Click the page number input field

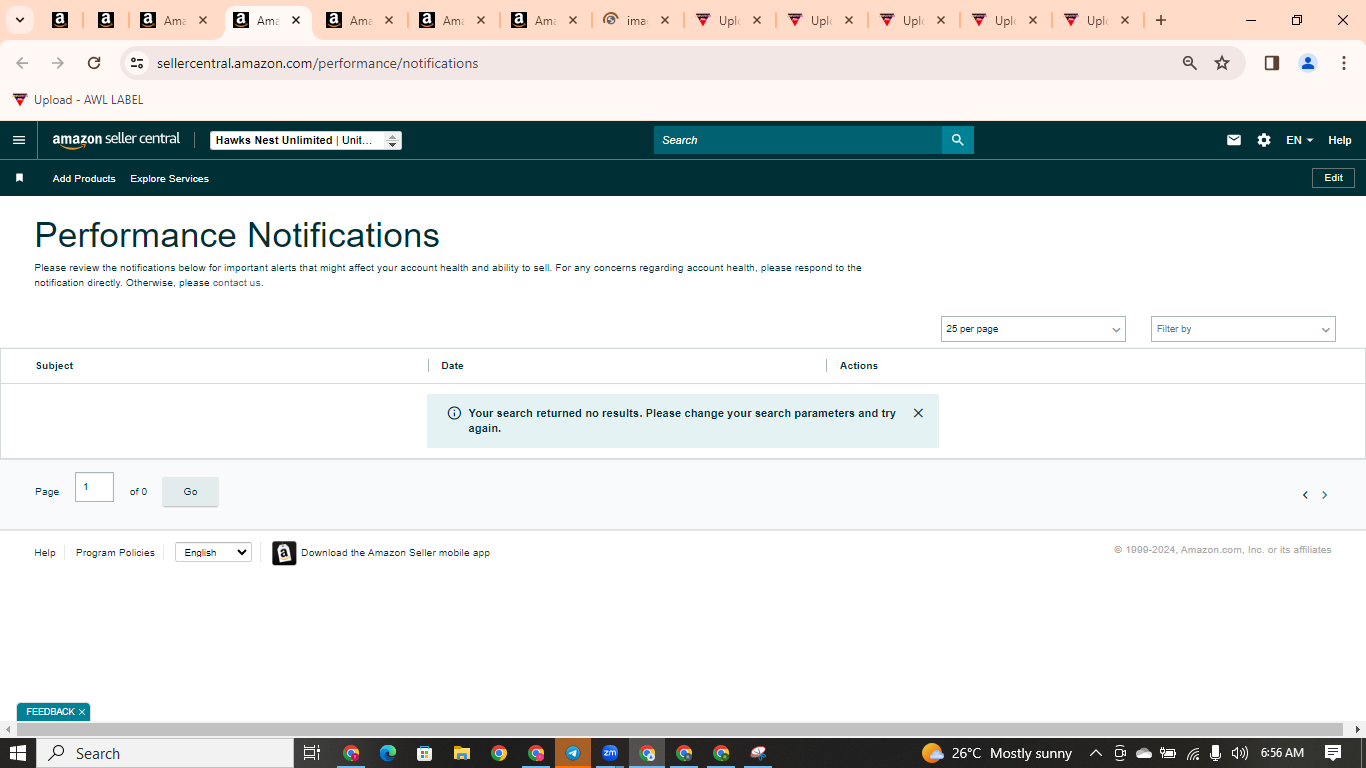point(94,487)
